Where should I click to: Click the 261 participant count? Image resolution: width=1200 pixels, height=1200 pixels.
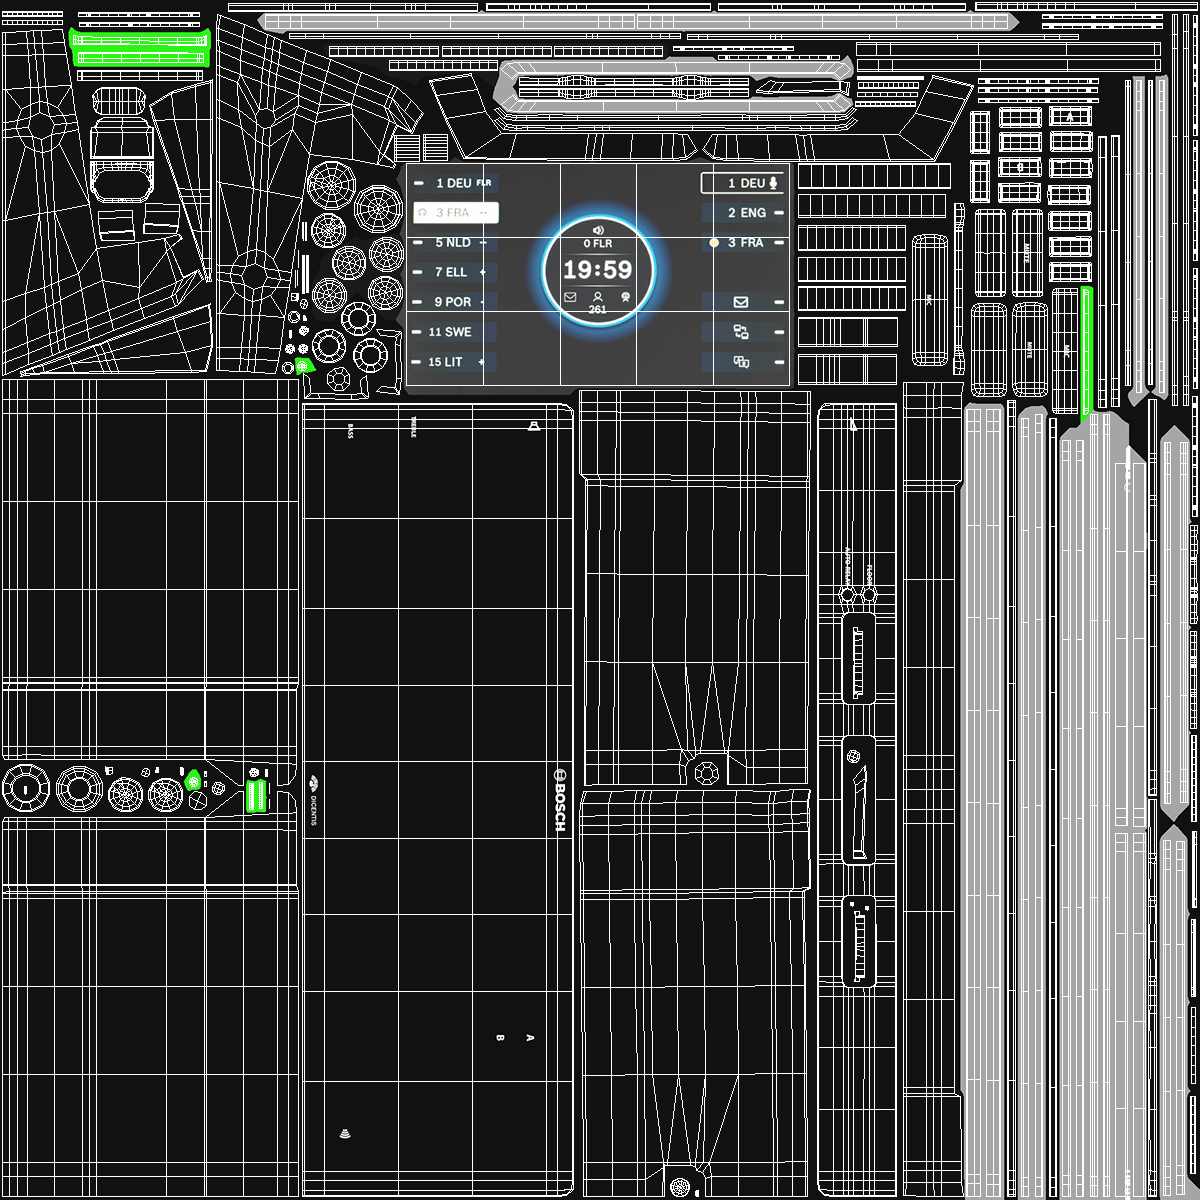(598, 310)
